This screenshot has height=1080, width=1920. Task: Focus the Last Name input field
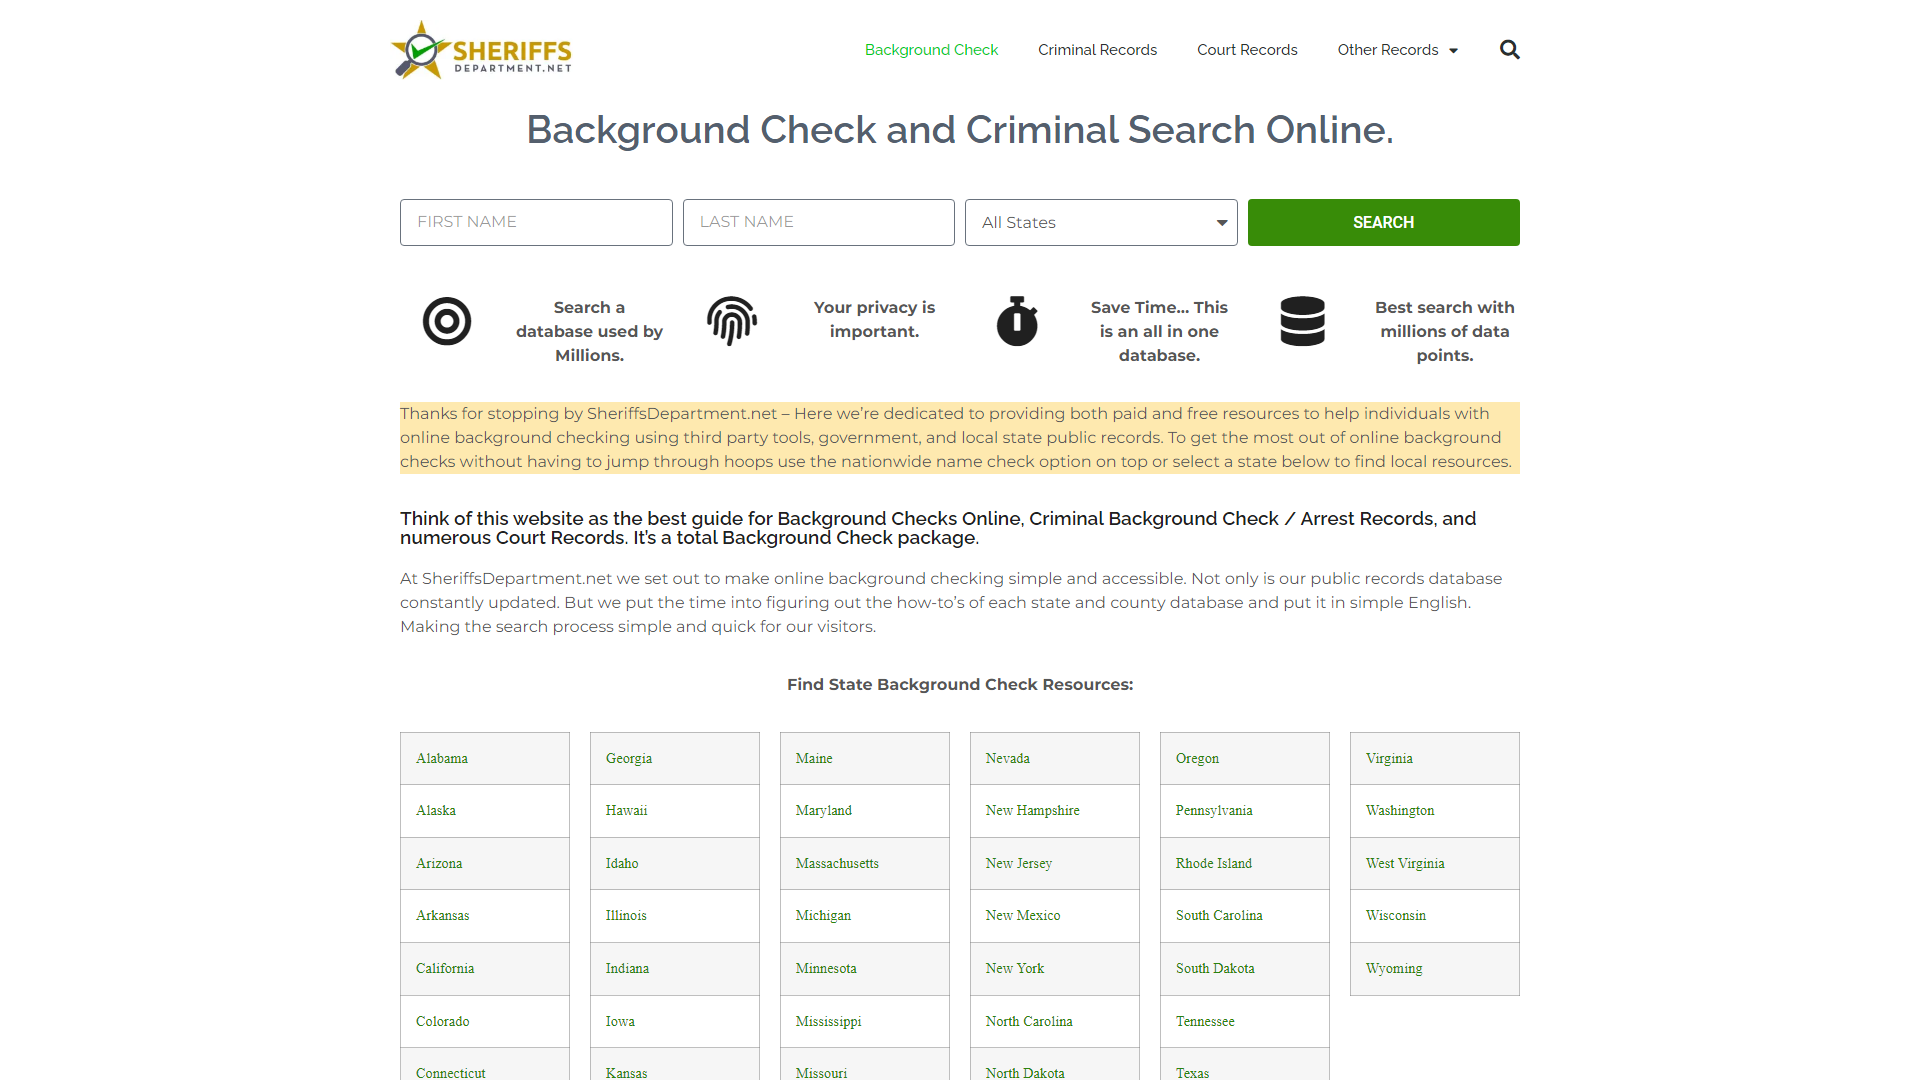(x=818, y=222)
